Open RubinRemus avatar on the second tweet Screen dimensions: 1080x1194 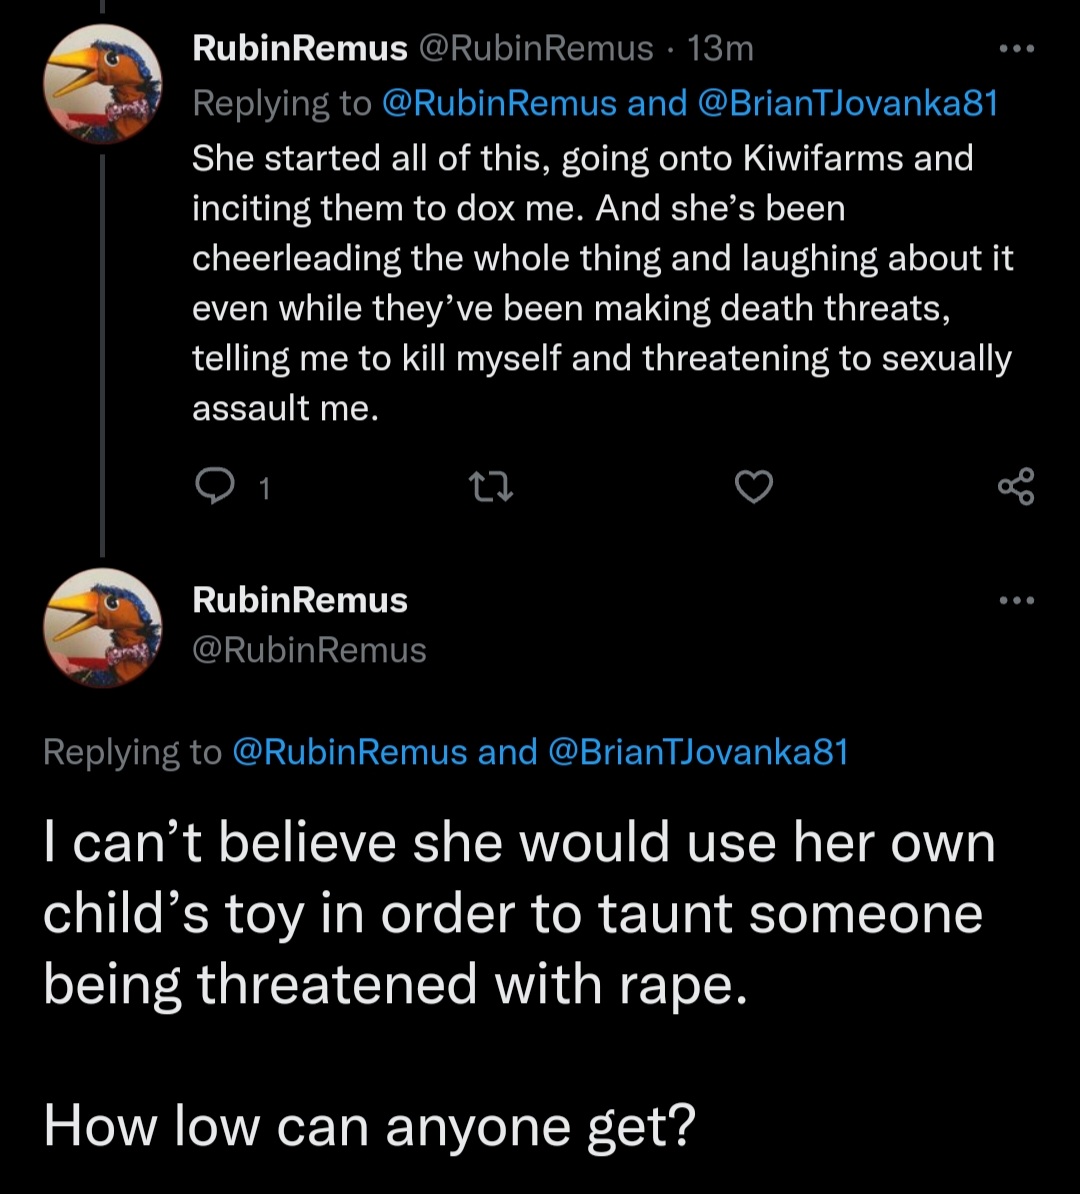pyautogui.click(x=102, y=627)
